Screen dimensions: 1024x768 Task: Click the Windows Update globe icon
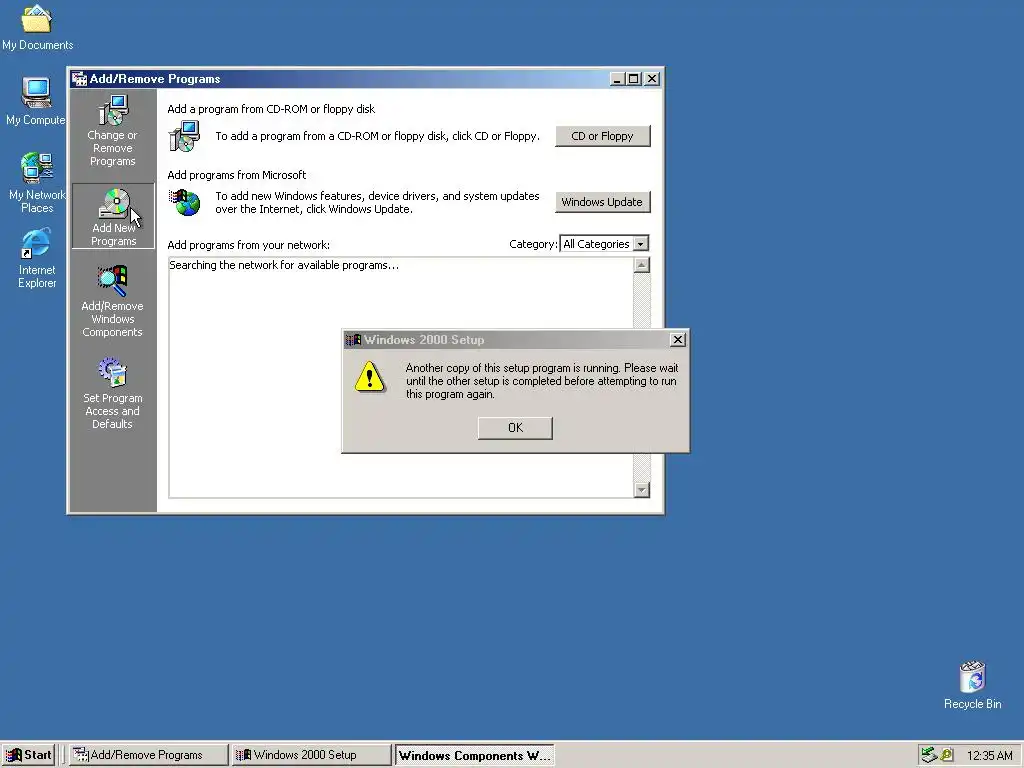point(185,202)
